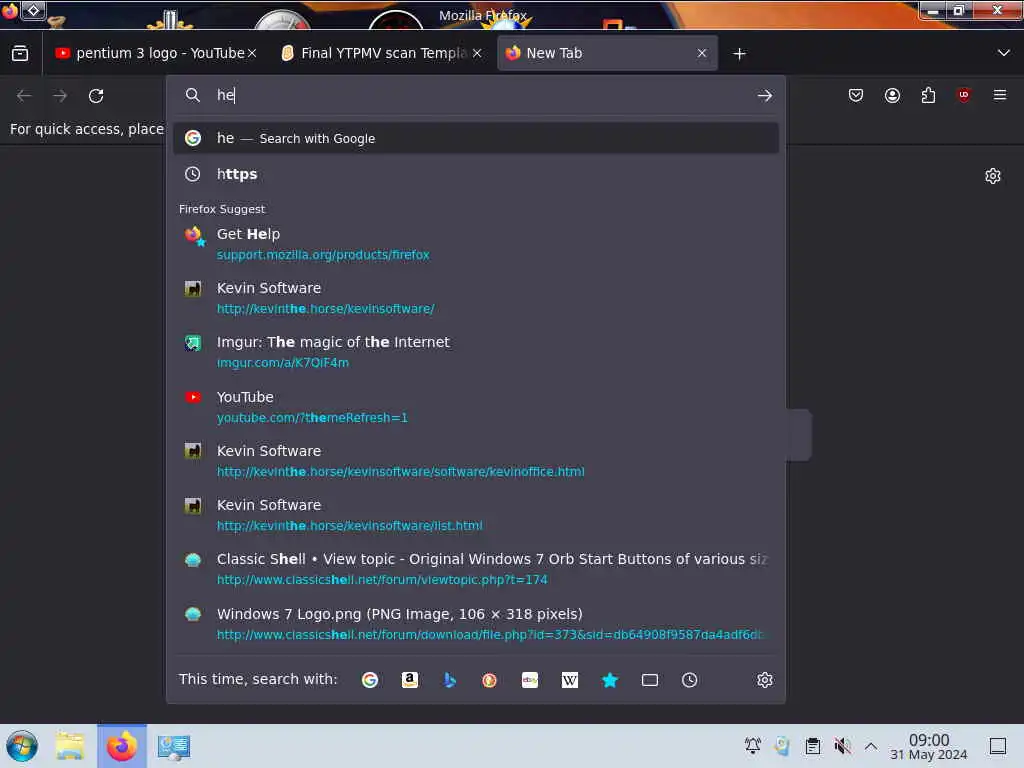Open the 09:00 clock and date
The height and width of the screenshot is (768, 1024).
click(929, 746)
